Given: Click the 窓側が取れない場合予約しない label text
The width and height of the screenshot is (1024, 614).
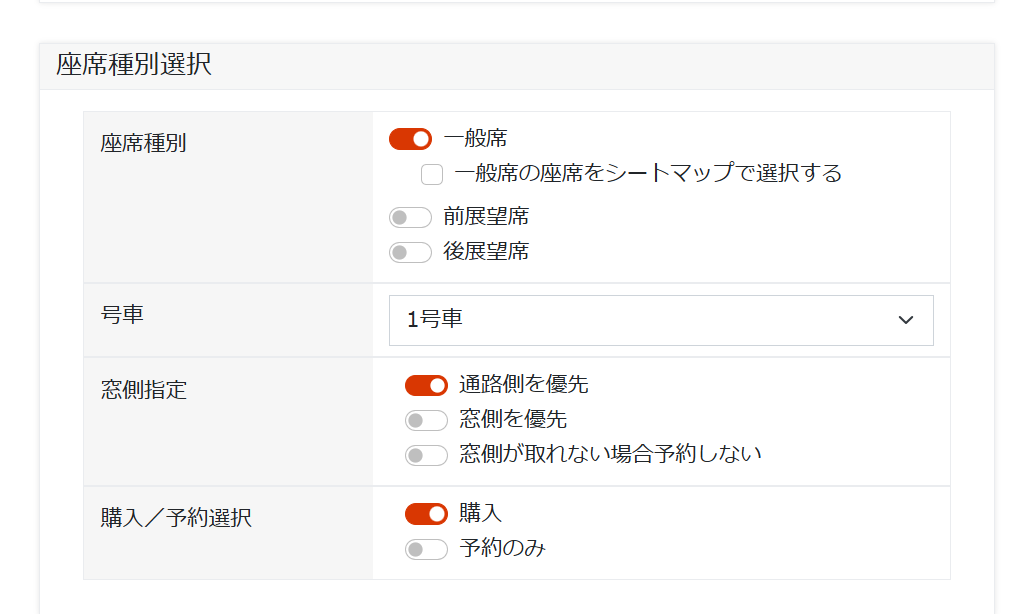Looking at the screenshot, I should click(610, 454).
